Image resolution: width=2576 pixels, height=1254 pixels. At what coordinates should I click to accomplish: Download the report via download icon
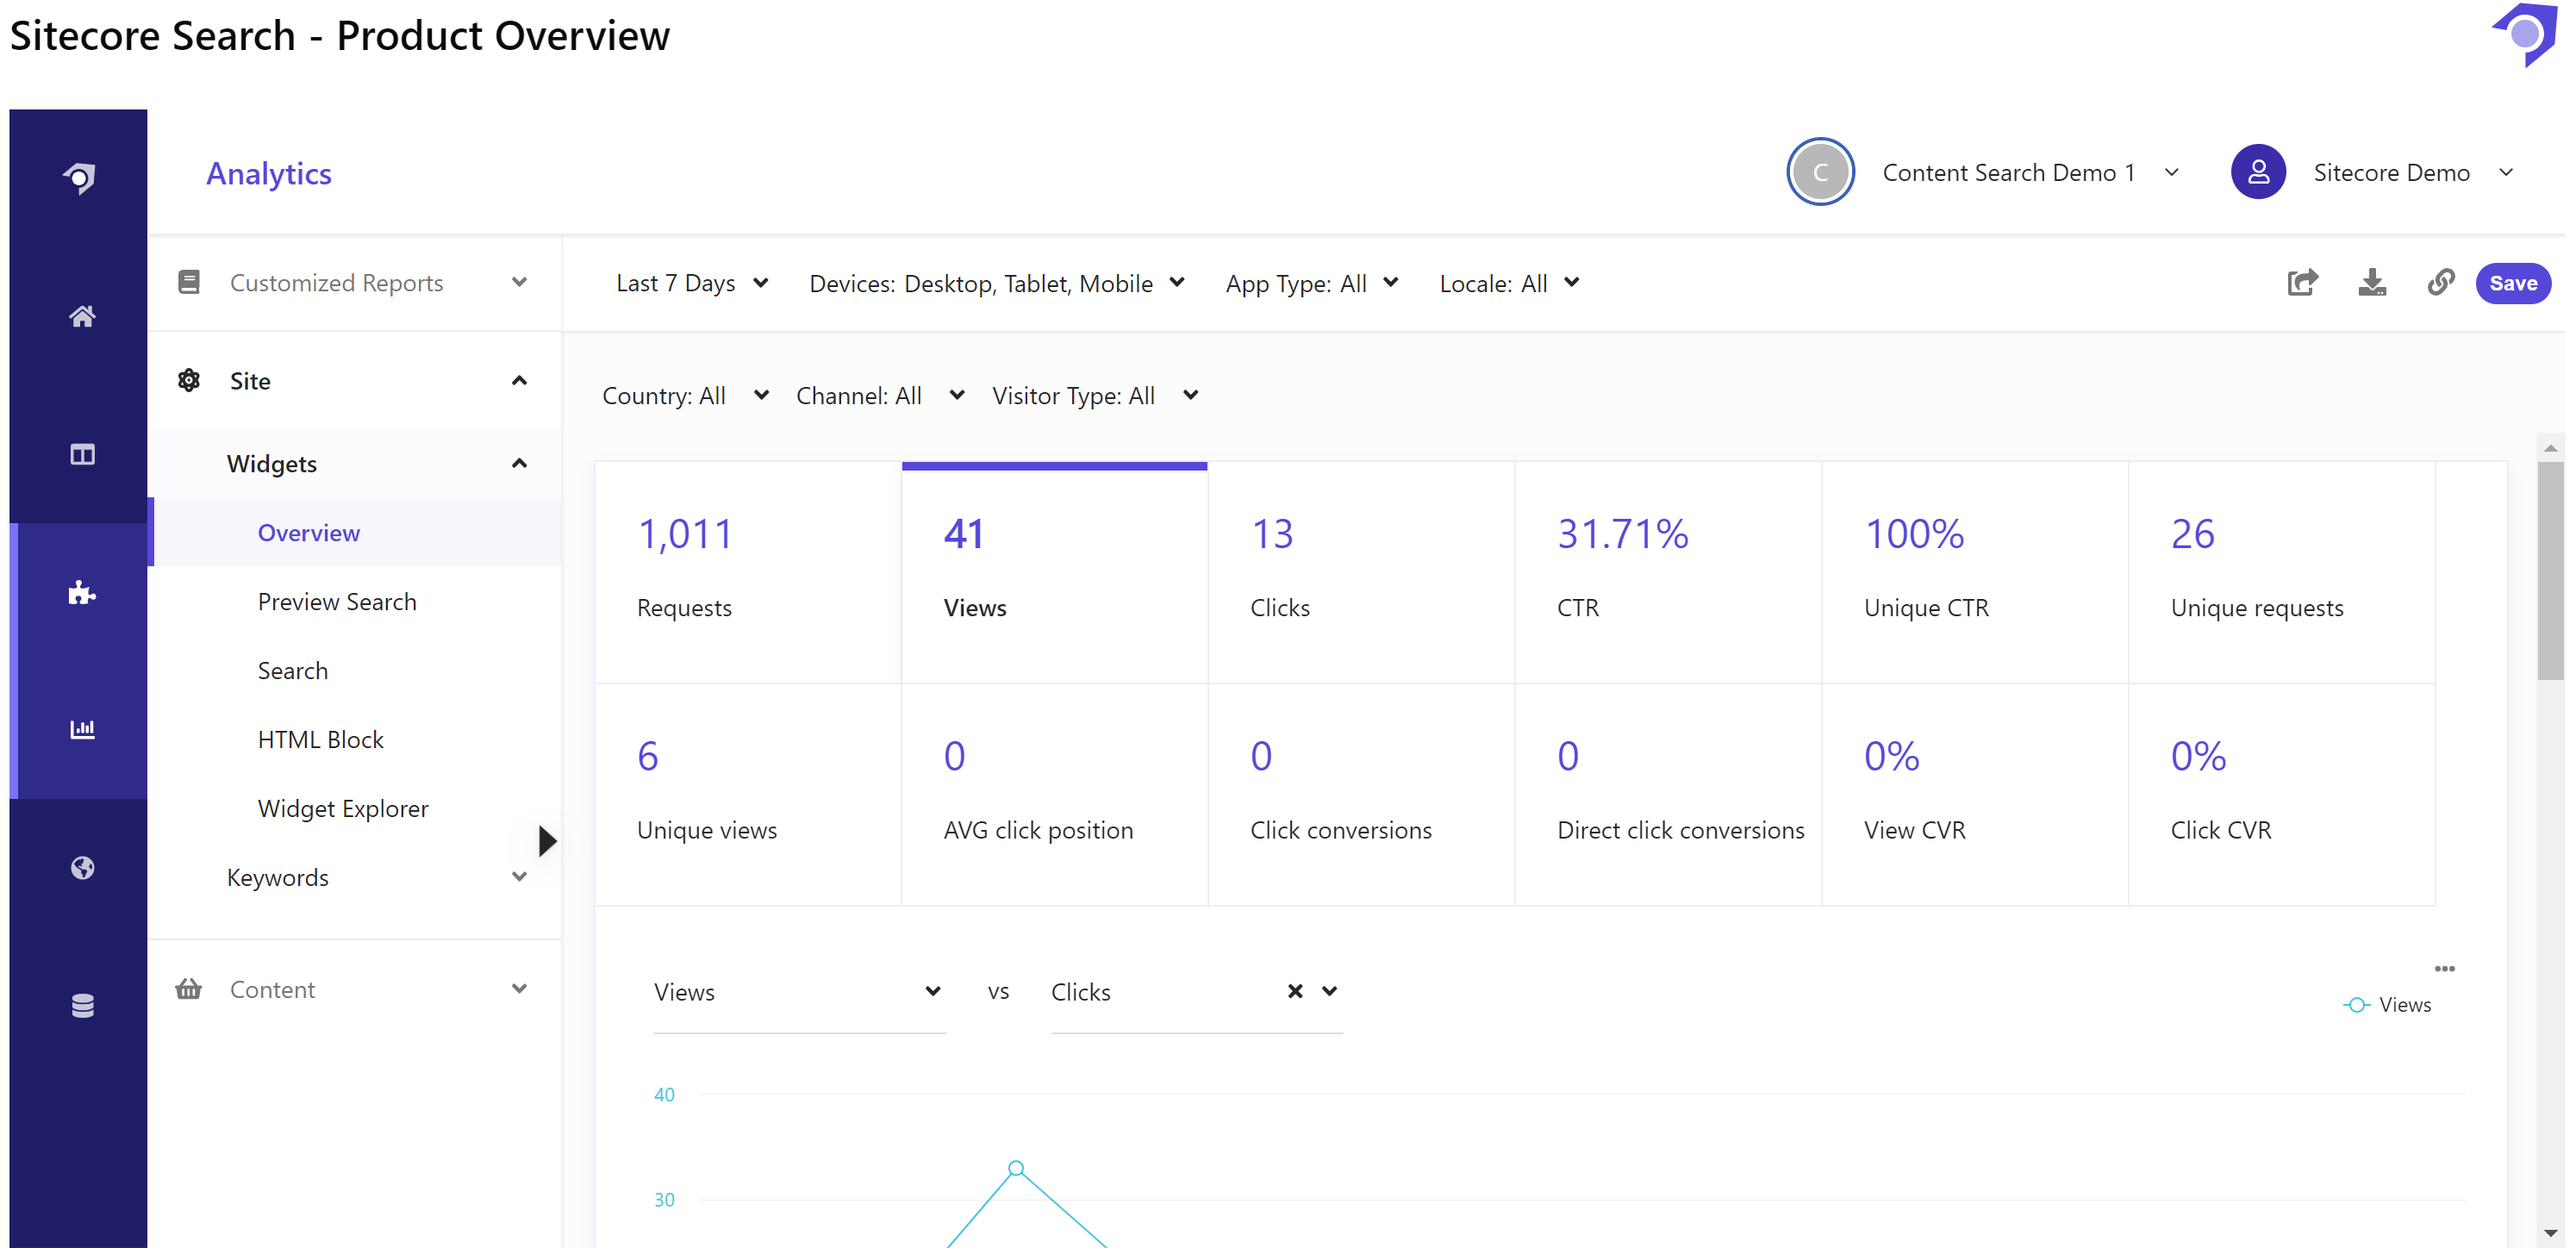tap(2371, 284)
